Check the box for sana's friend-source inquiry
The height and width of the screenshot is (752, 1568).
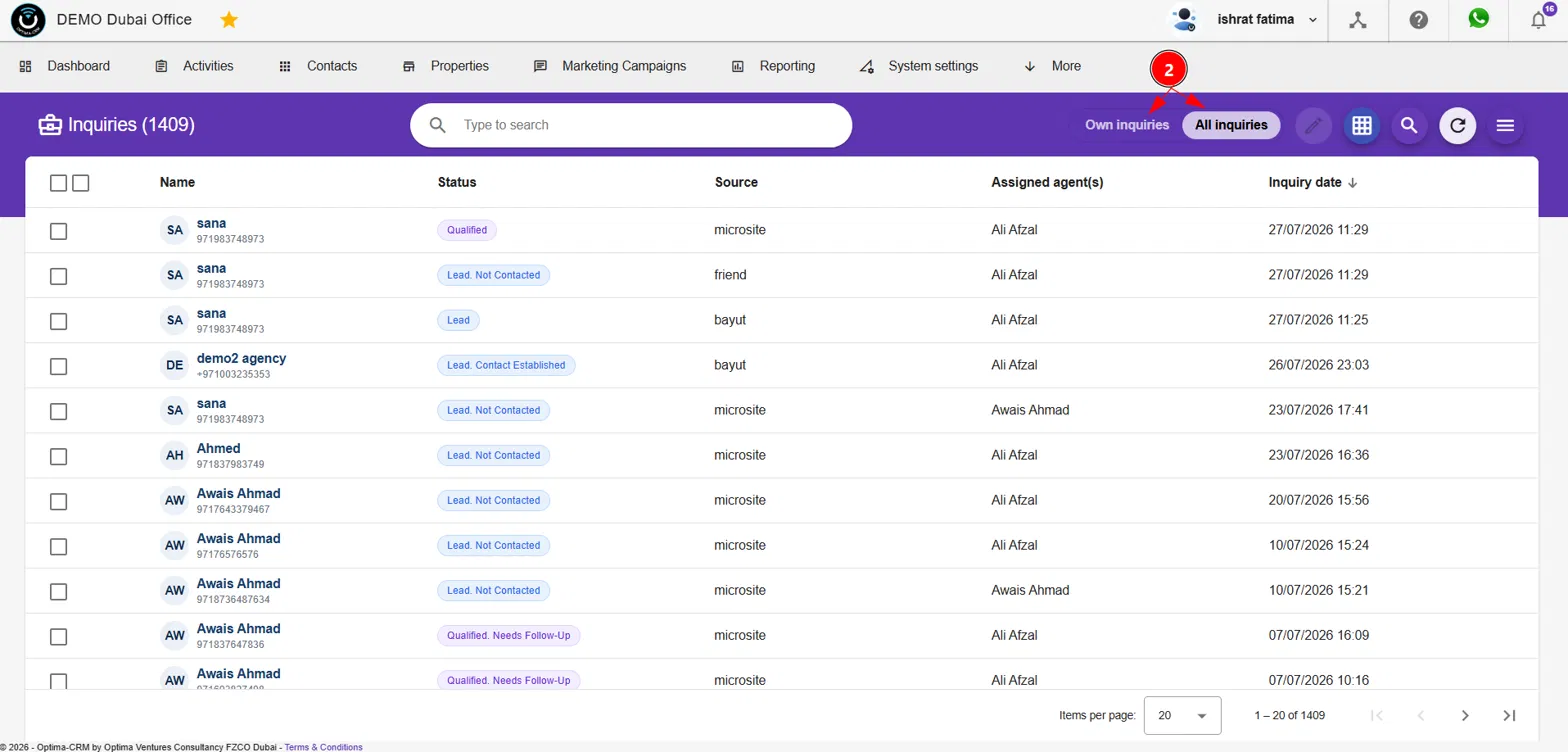pos(58,276)
